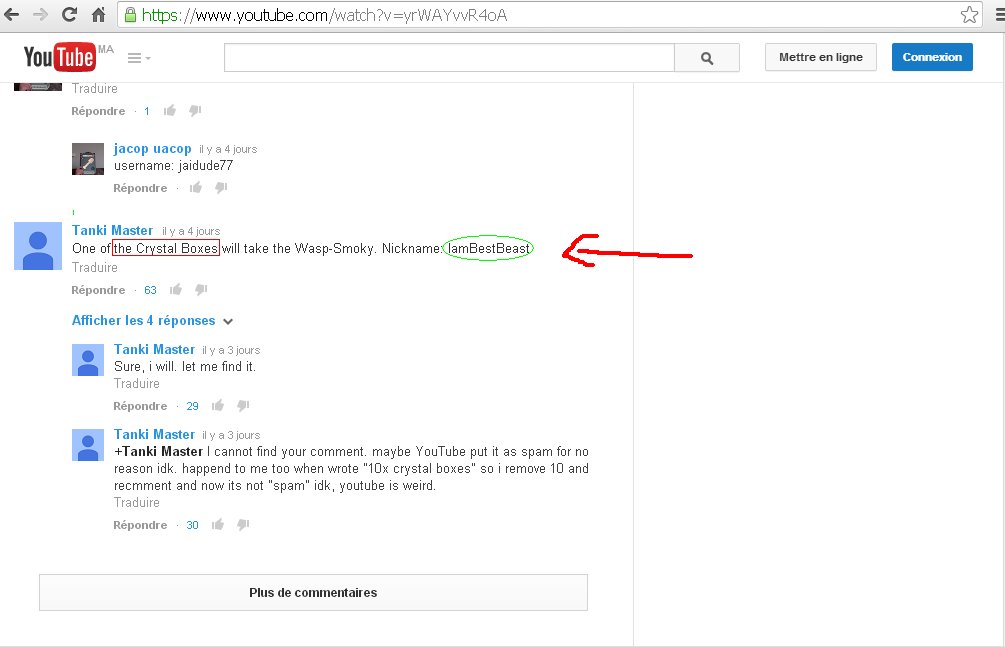The height and width of the screenshot is (647, 1005).
Task: Open the YouTube guide menu dropdown
Action: [139, 58]
